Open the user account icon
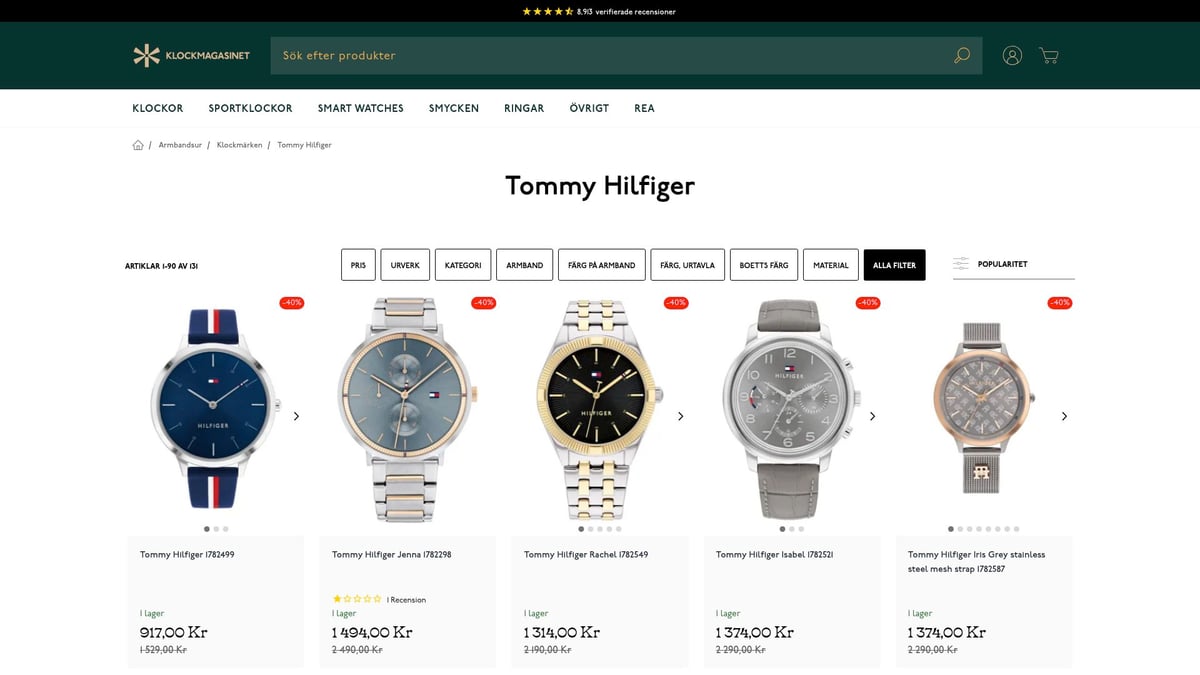Viewport: 1200px width, 675px height. 1012,55
